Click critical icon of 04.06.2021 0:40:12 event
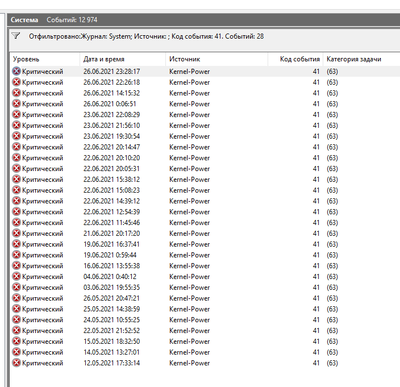 pyautogui.click(x=16, y=276)
